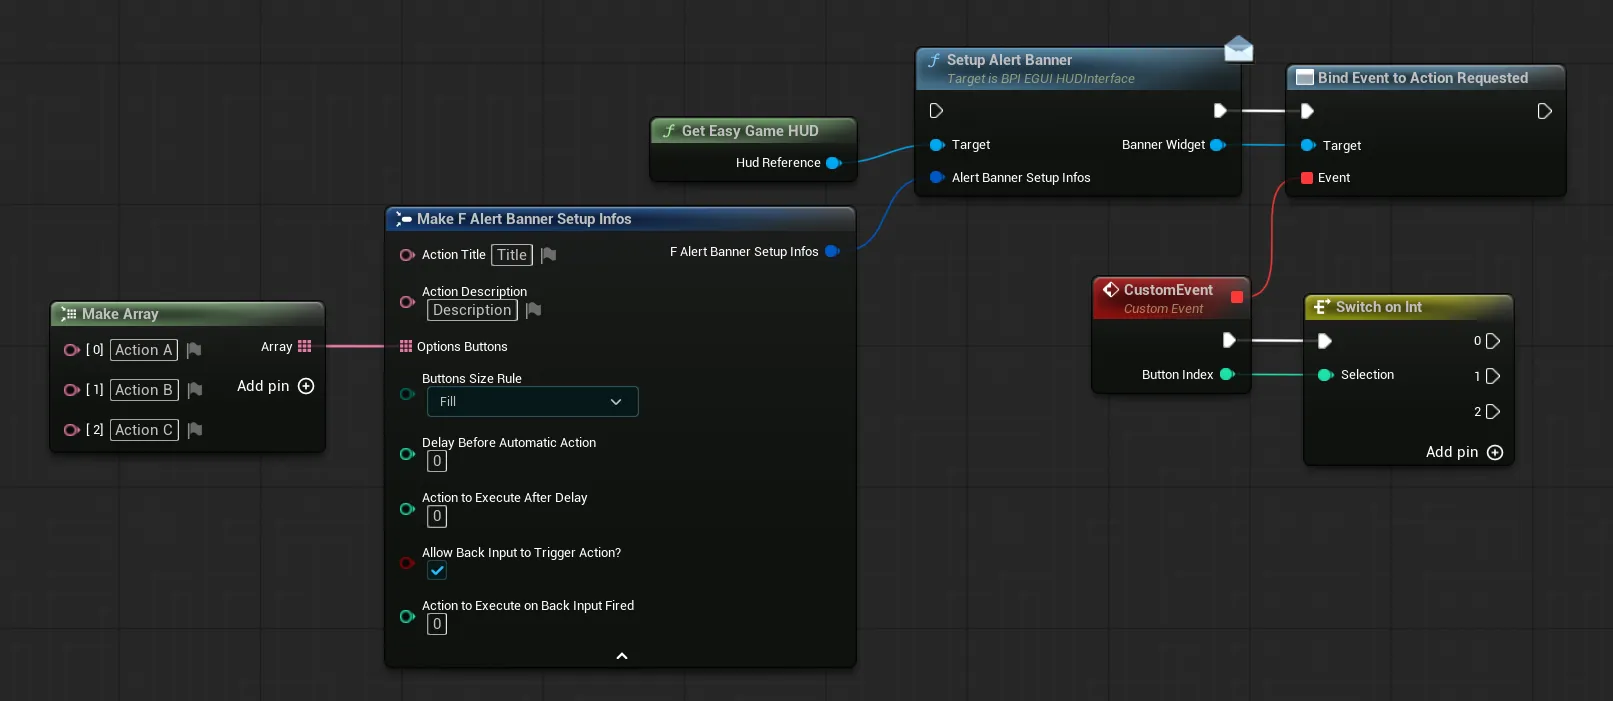
Task: Select Bind Event to Action Requested title
Action: pos(1422,78)
